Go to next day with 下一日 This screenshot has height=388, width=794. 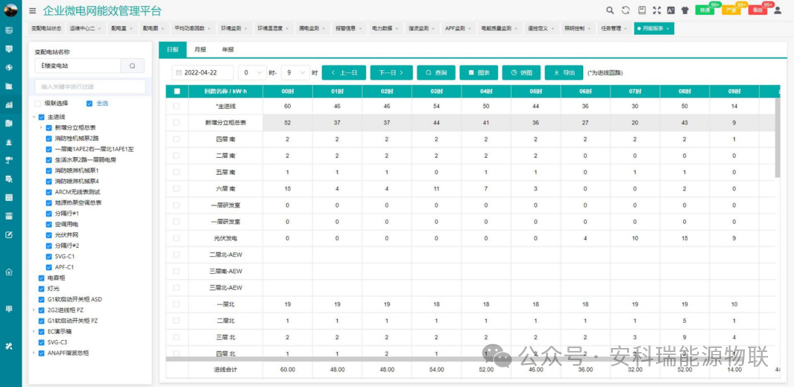[x=391, y=73]
